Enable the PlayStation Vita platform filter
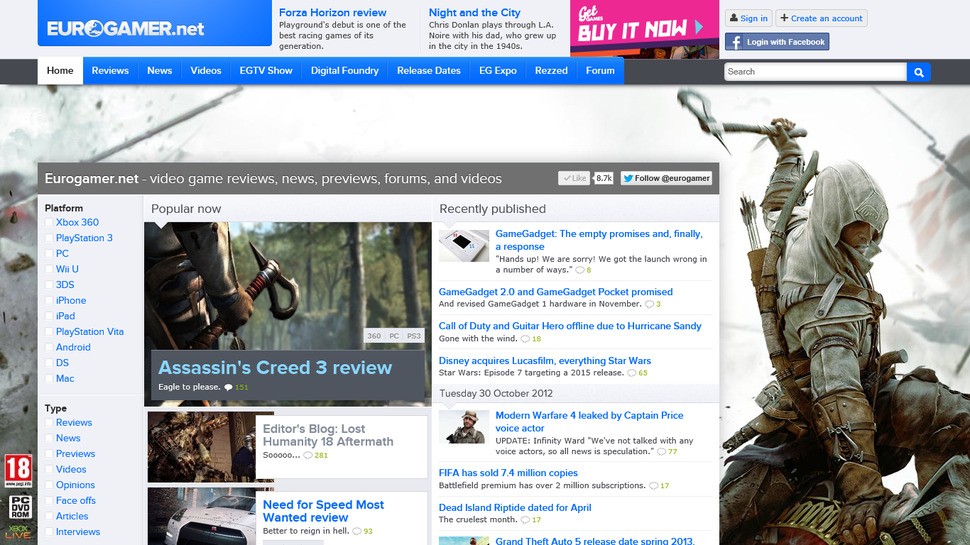Viewport: 970px width, 545px height. [x=48, y=332]
